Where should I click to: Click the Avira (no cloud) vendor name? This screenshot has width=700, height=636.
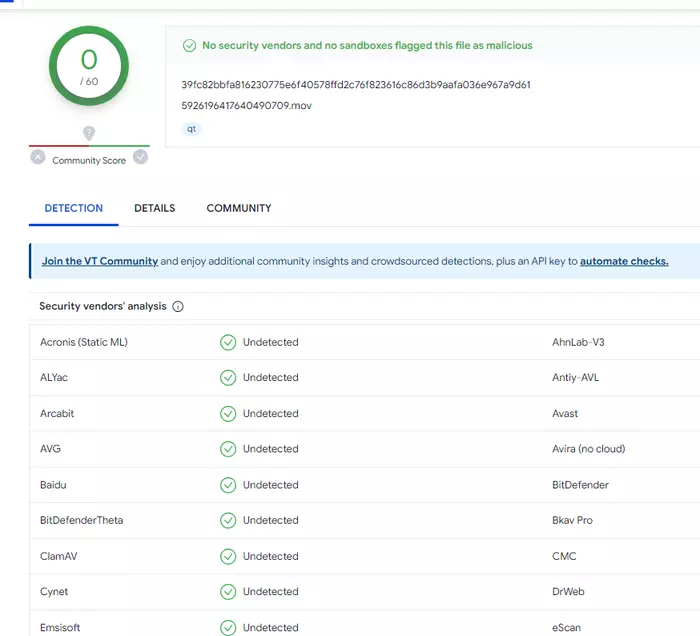click(588, 449)
